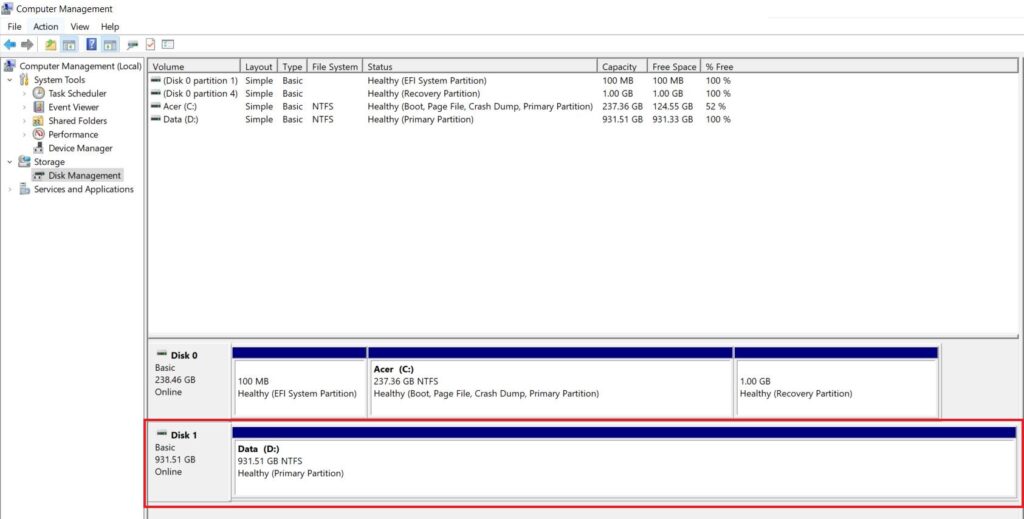Toggle the Show/Hide Console Tree toolbar icon

[69, 44]
